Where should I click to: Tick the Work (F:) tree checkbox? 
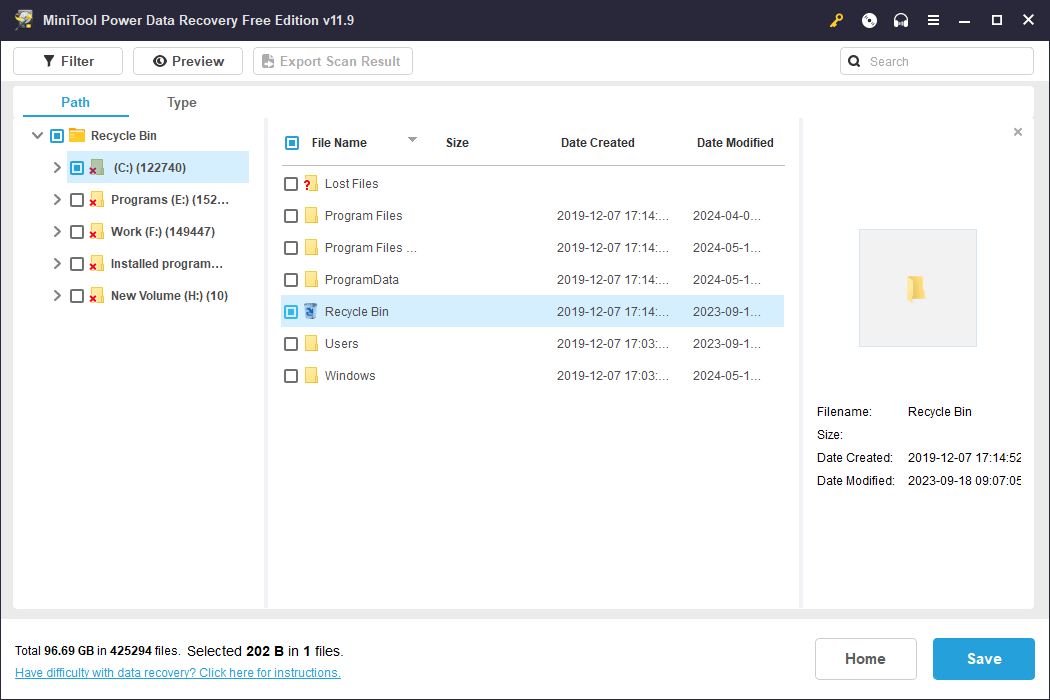click(77, 232)
